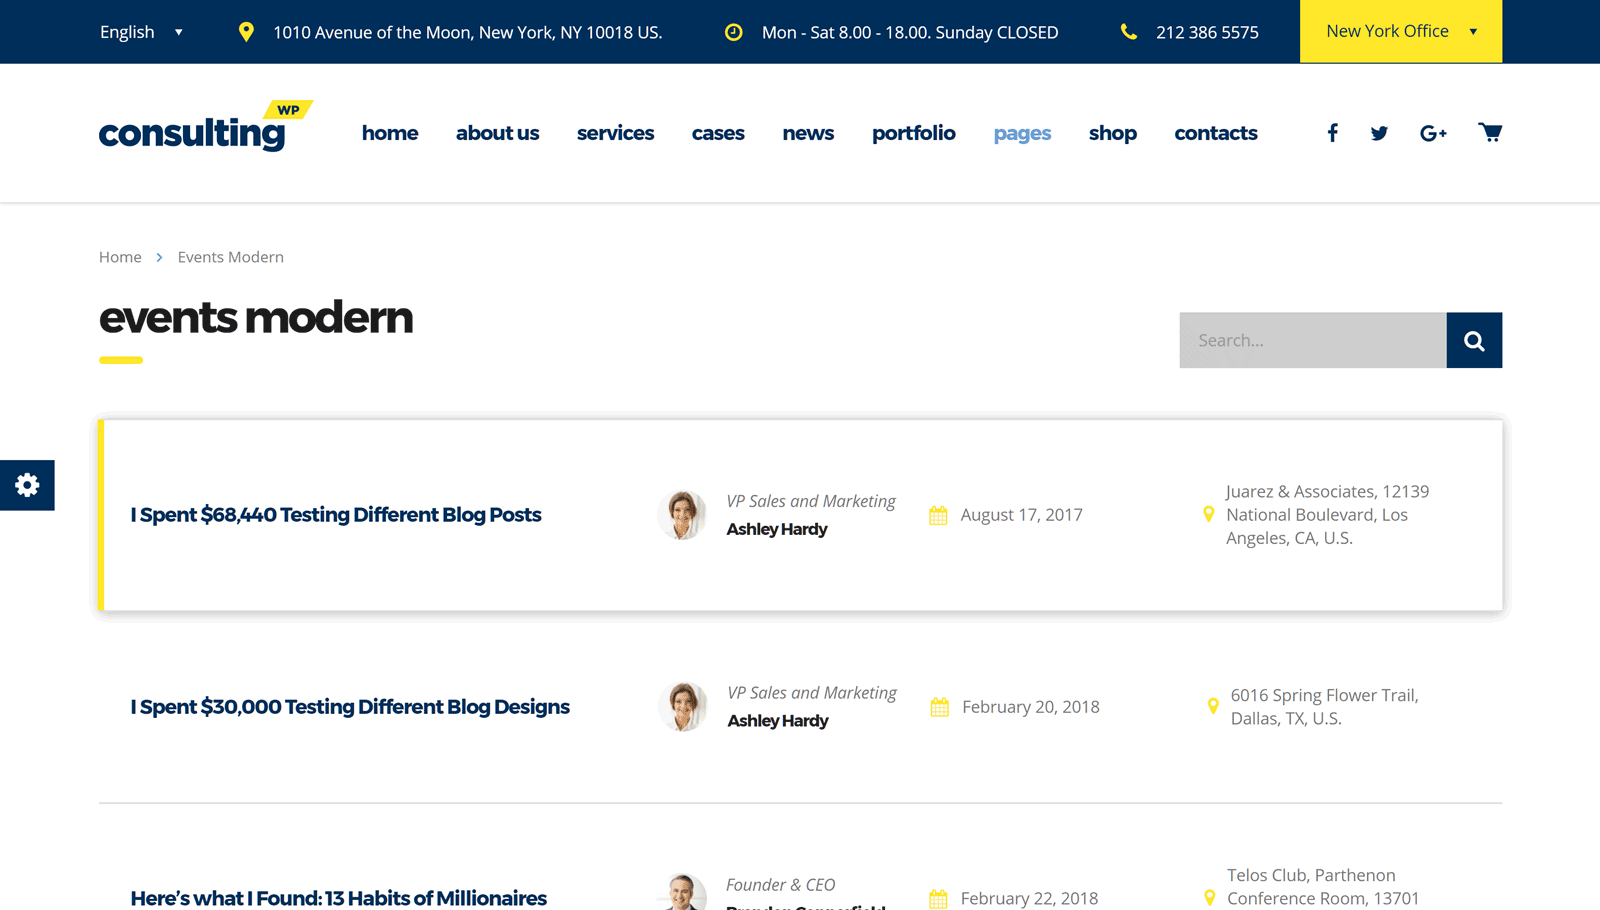Go to Home breadcrumb link
The height and width of the screenshot is (910, 1600).
(120, 257)
